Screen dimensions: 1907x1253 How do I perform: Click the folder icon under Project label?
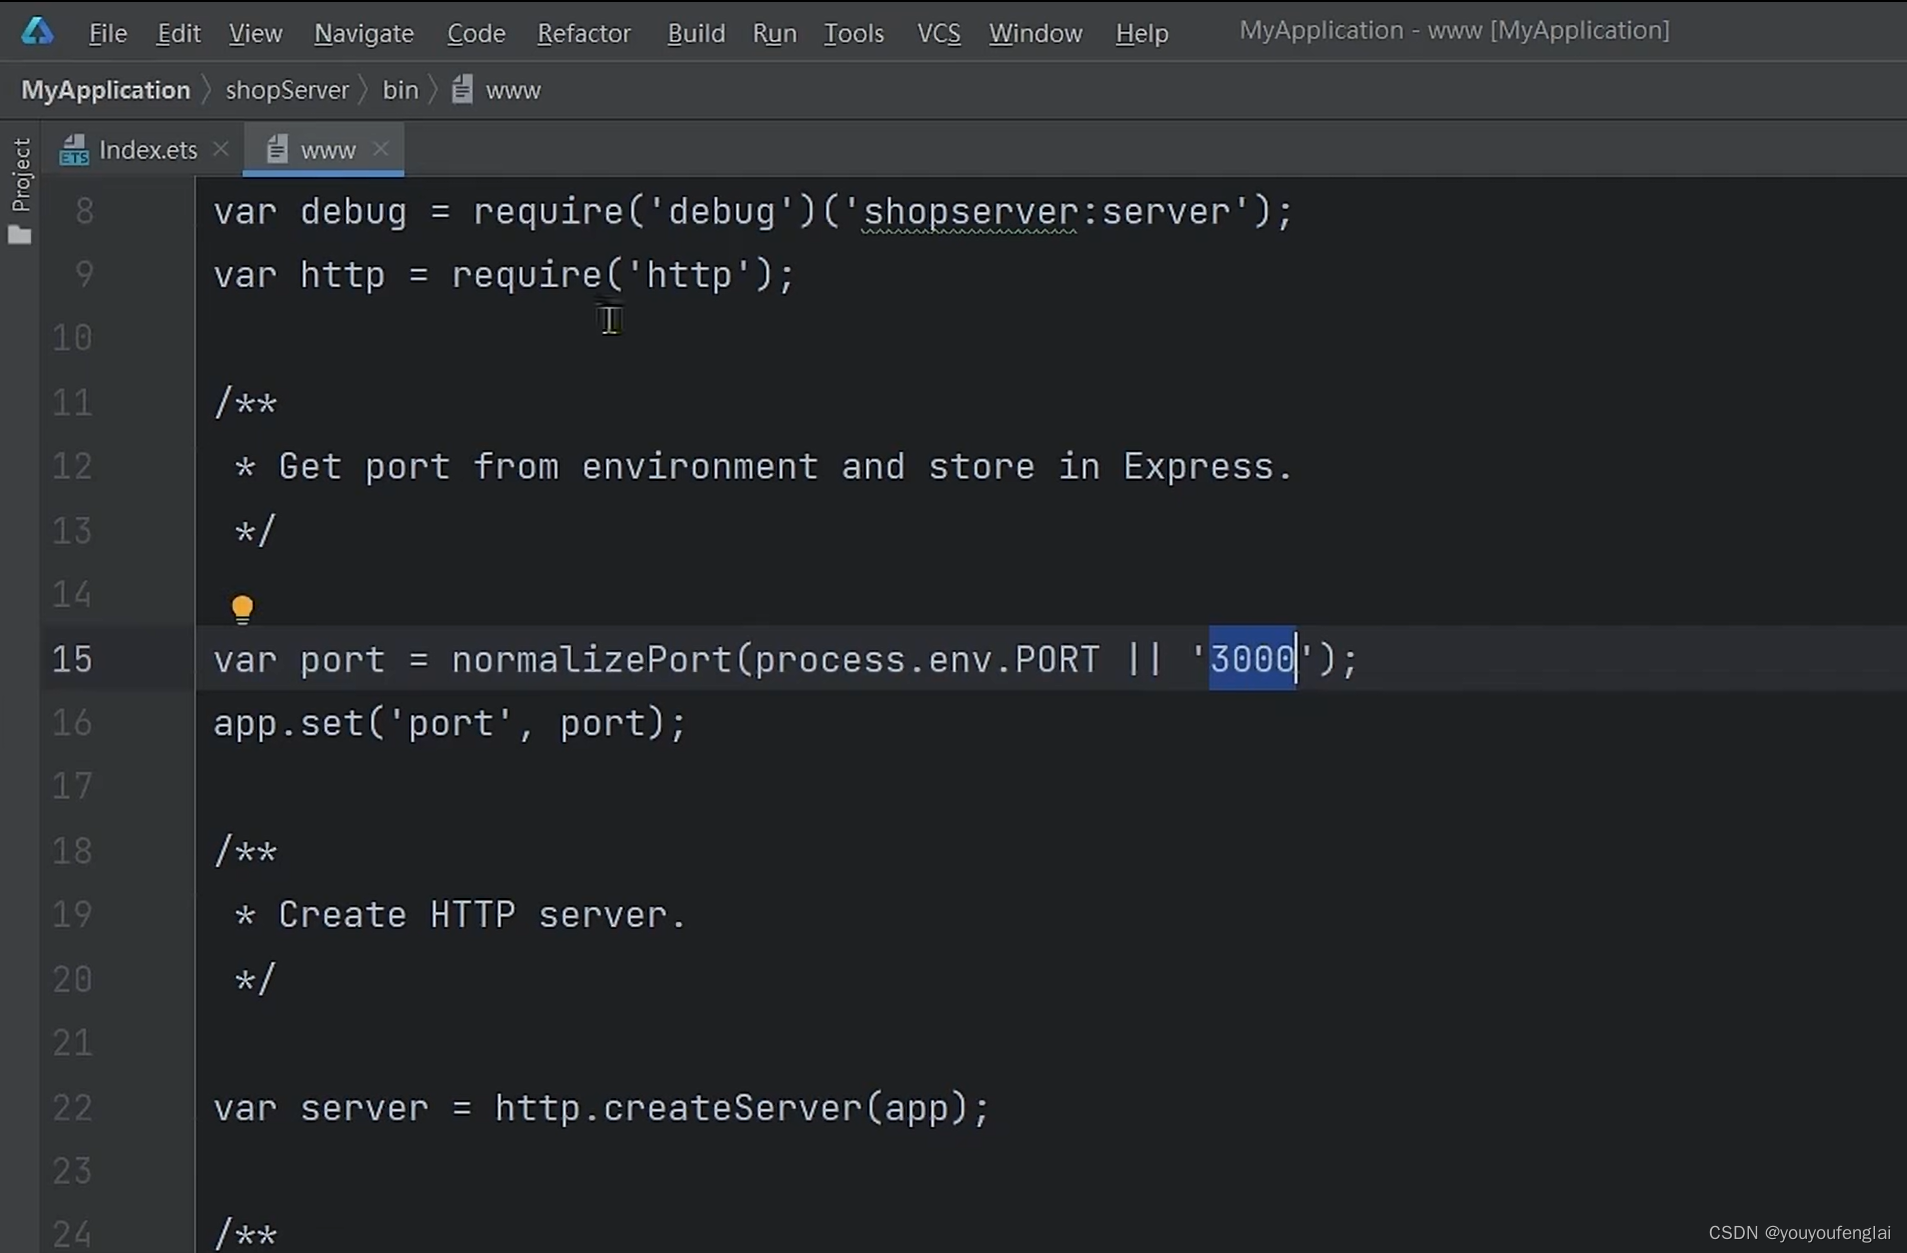pyautogui.click(x=20, y=235)
